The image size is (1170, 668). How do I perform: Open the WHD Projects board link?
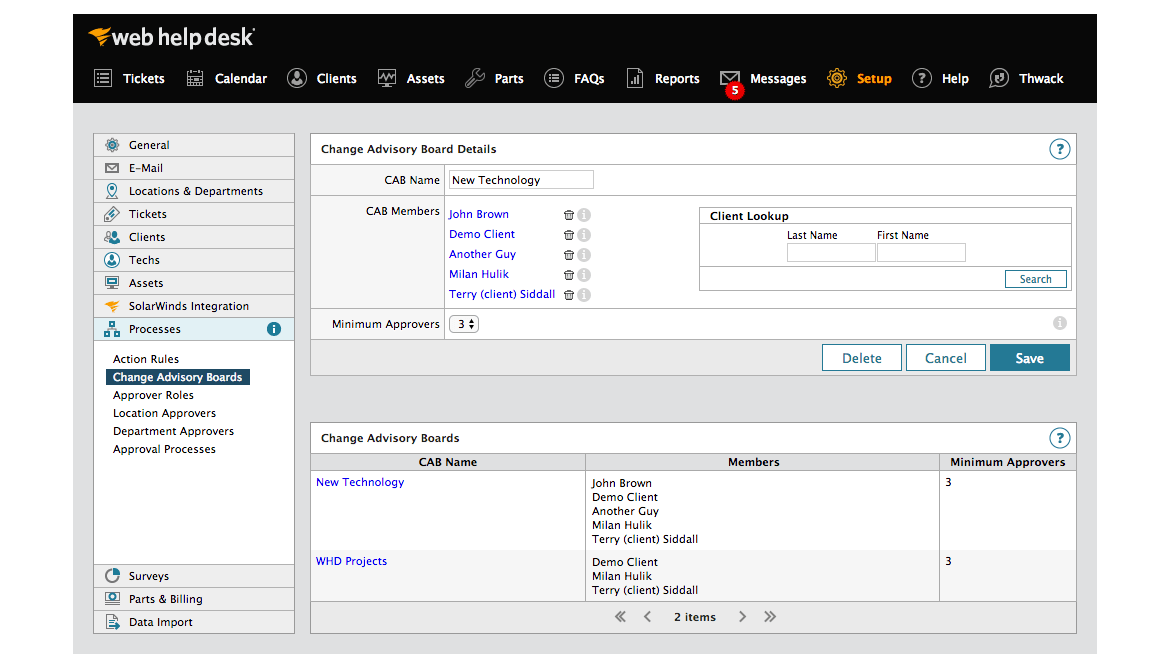(x=351, y=561)
